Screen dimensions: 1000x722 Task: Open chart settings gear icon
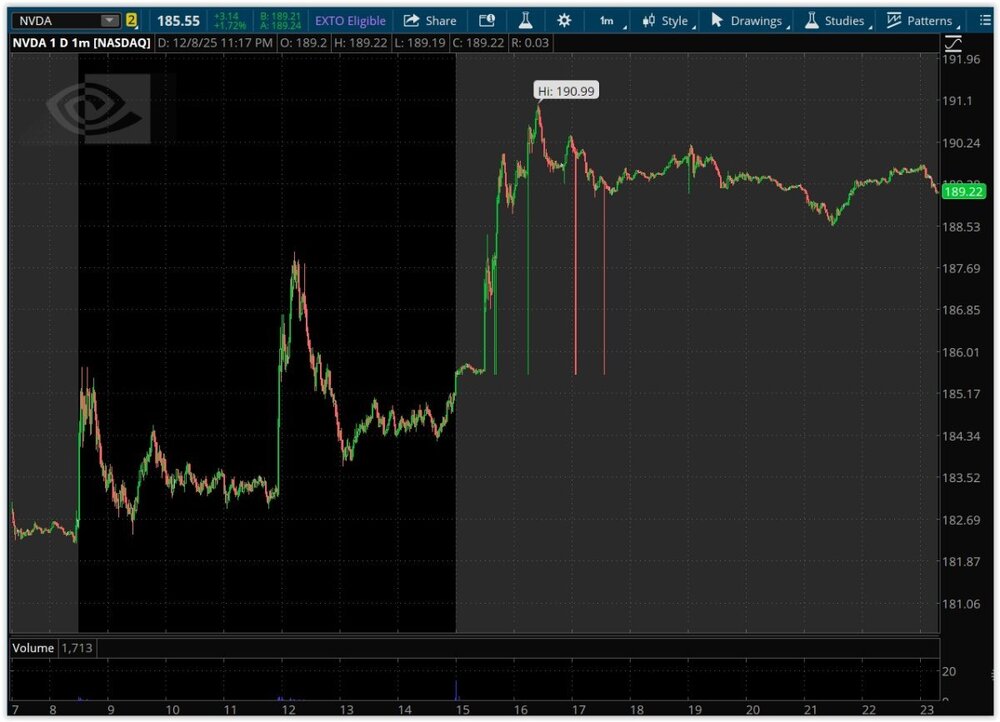click(564, 20)
